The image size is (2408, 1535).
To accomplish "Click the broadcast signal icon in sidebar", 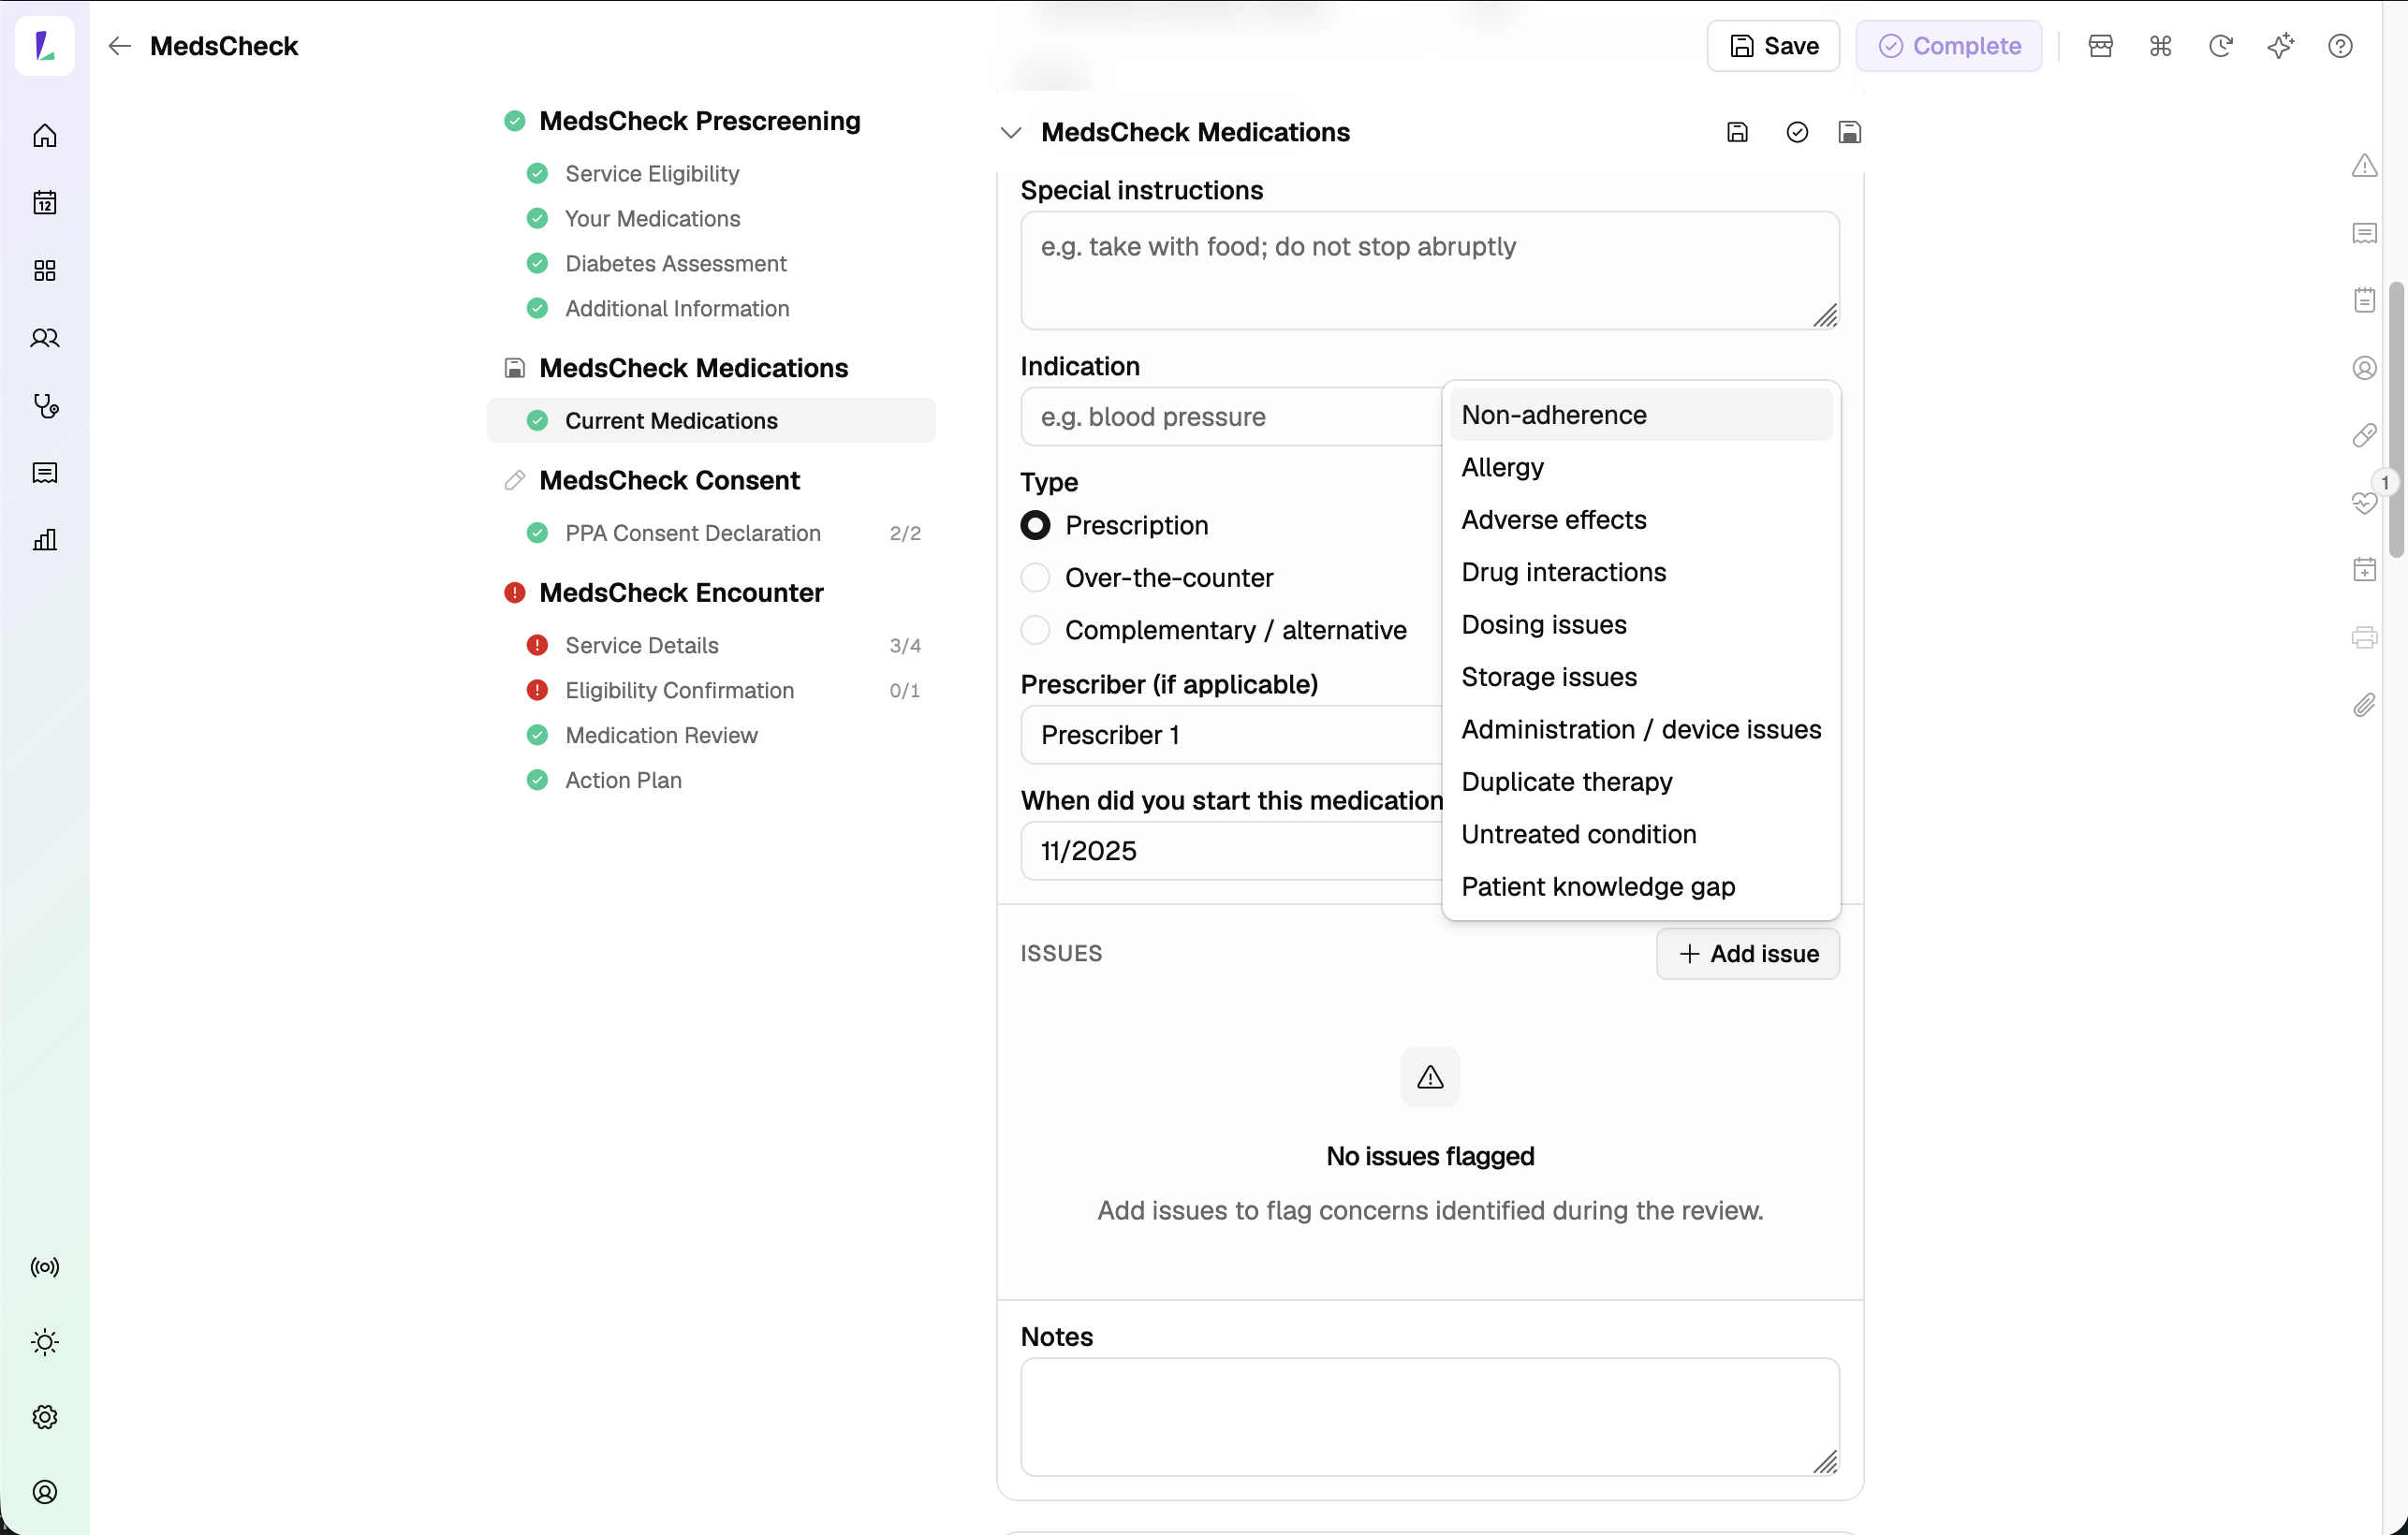I will point(45,1268).
